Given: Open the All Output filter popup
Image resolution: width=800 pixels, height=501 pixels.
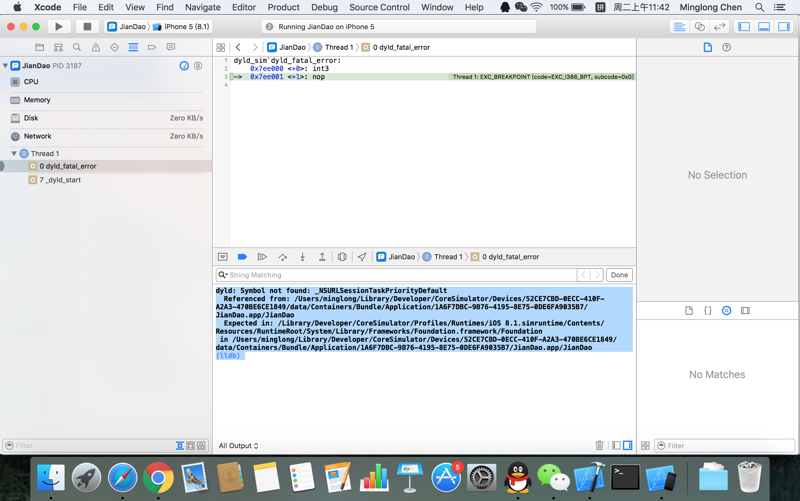Looking at the screenshot, I should tap(238, 445).
